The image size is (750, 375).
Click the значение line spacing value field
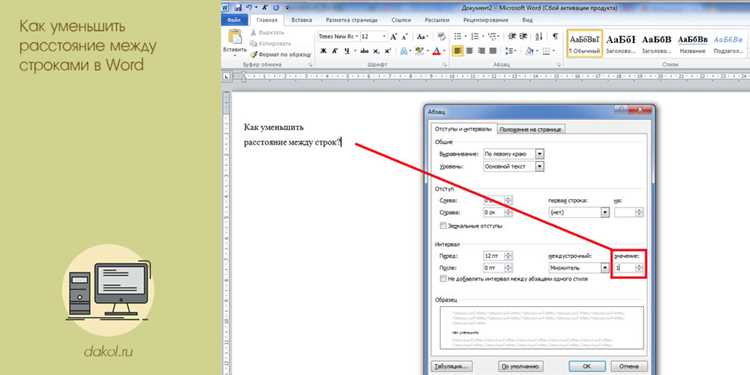coord(625,268)
